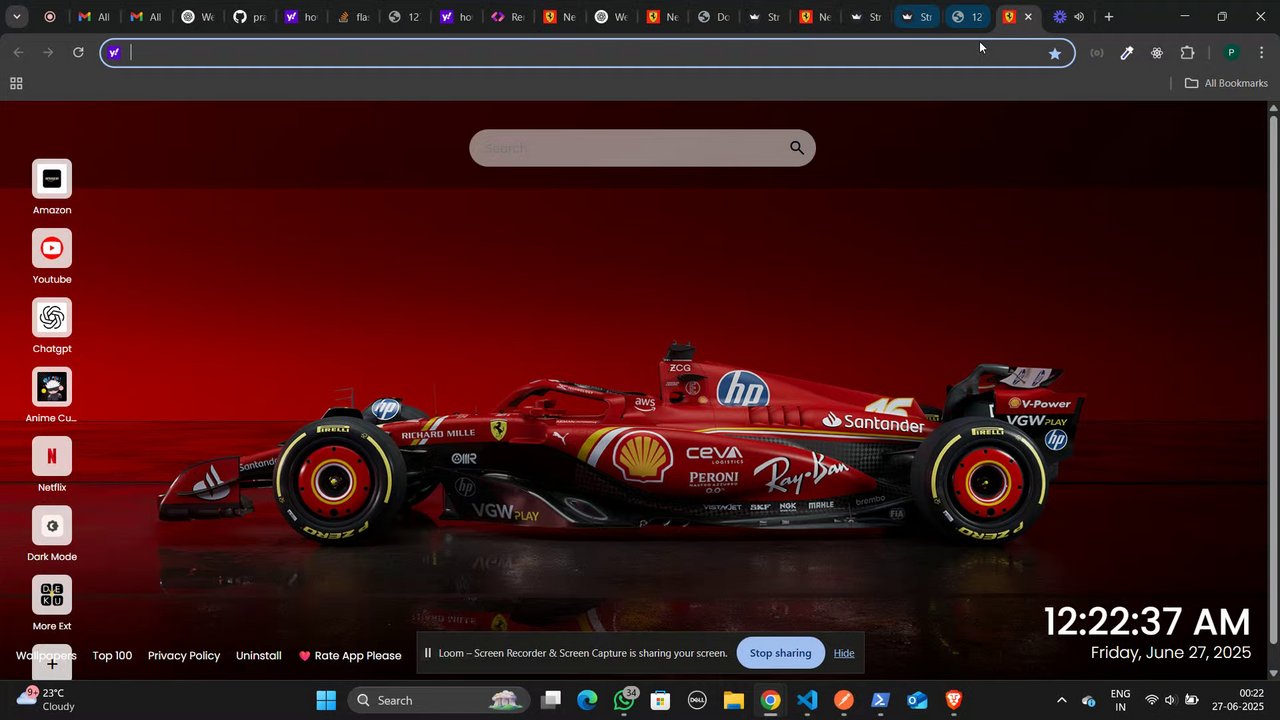The image size is (1280, 720).
Task: Open the All Bookmarks folder
Action: [1226, 83]
